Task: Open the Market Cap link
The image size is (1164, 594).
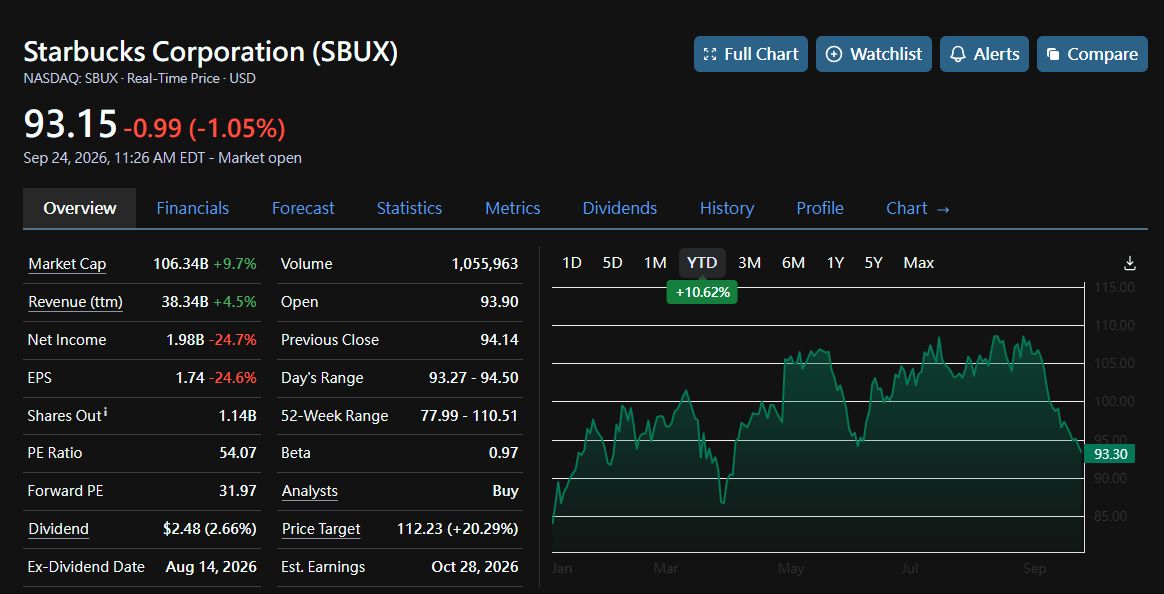Action: (67, 264)
